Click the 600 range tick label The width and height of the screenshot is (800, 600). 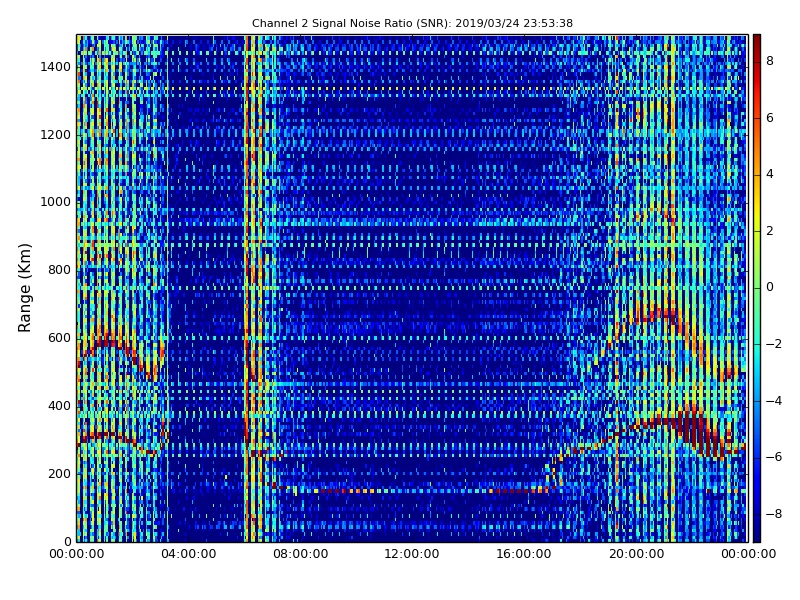click(59, 338)
